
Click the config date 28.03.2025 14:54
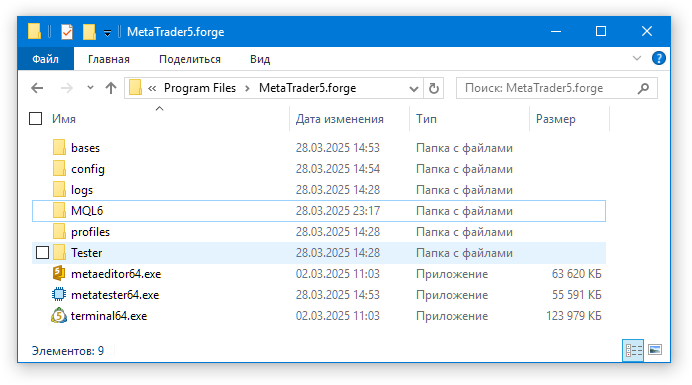(x=338, y=169)
